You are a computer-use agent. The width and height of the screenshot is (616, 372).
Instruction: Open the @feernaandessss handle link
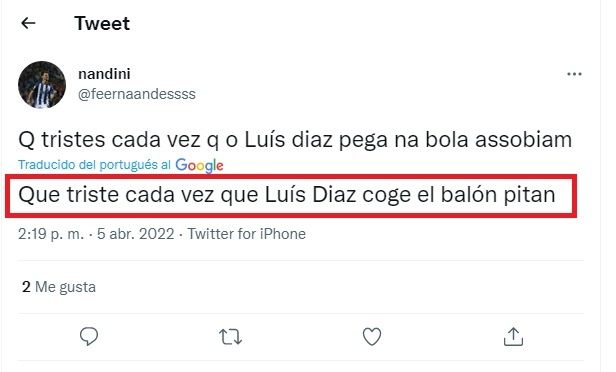137,94
